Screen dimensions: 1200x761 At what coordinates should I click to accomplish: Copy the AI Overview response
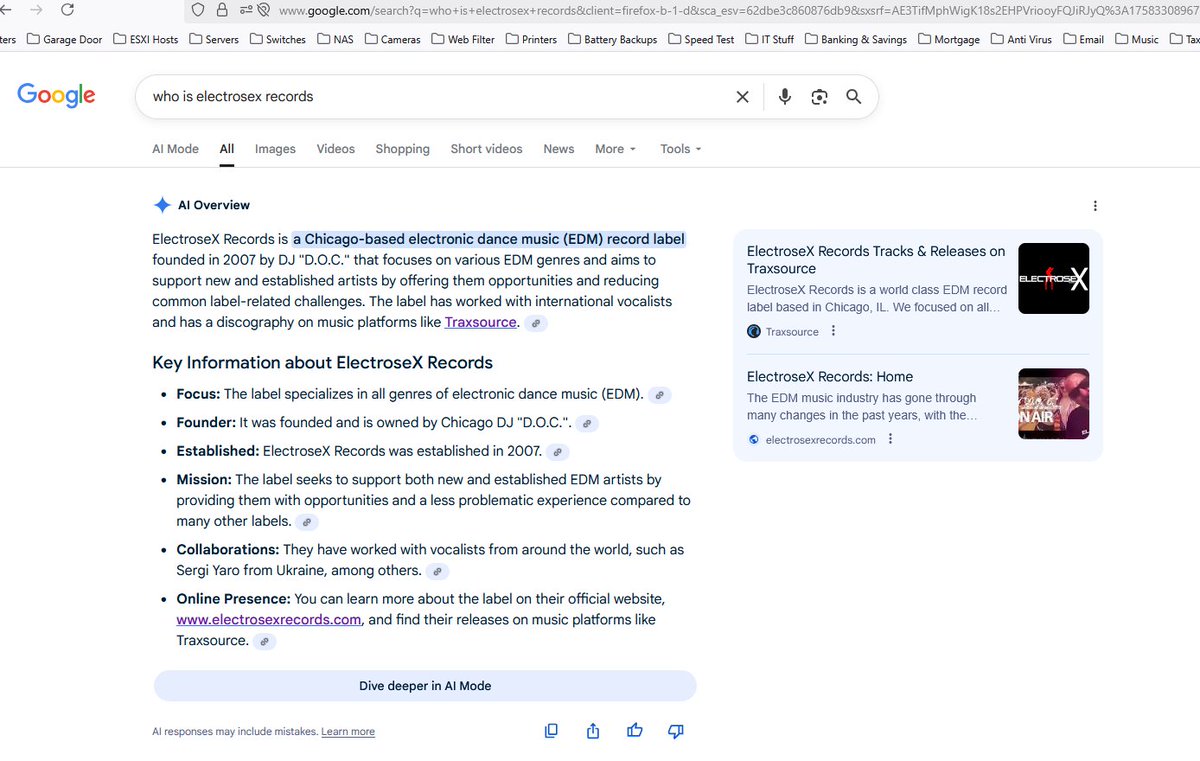[551, 731]
